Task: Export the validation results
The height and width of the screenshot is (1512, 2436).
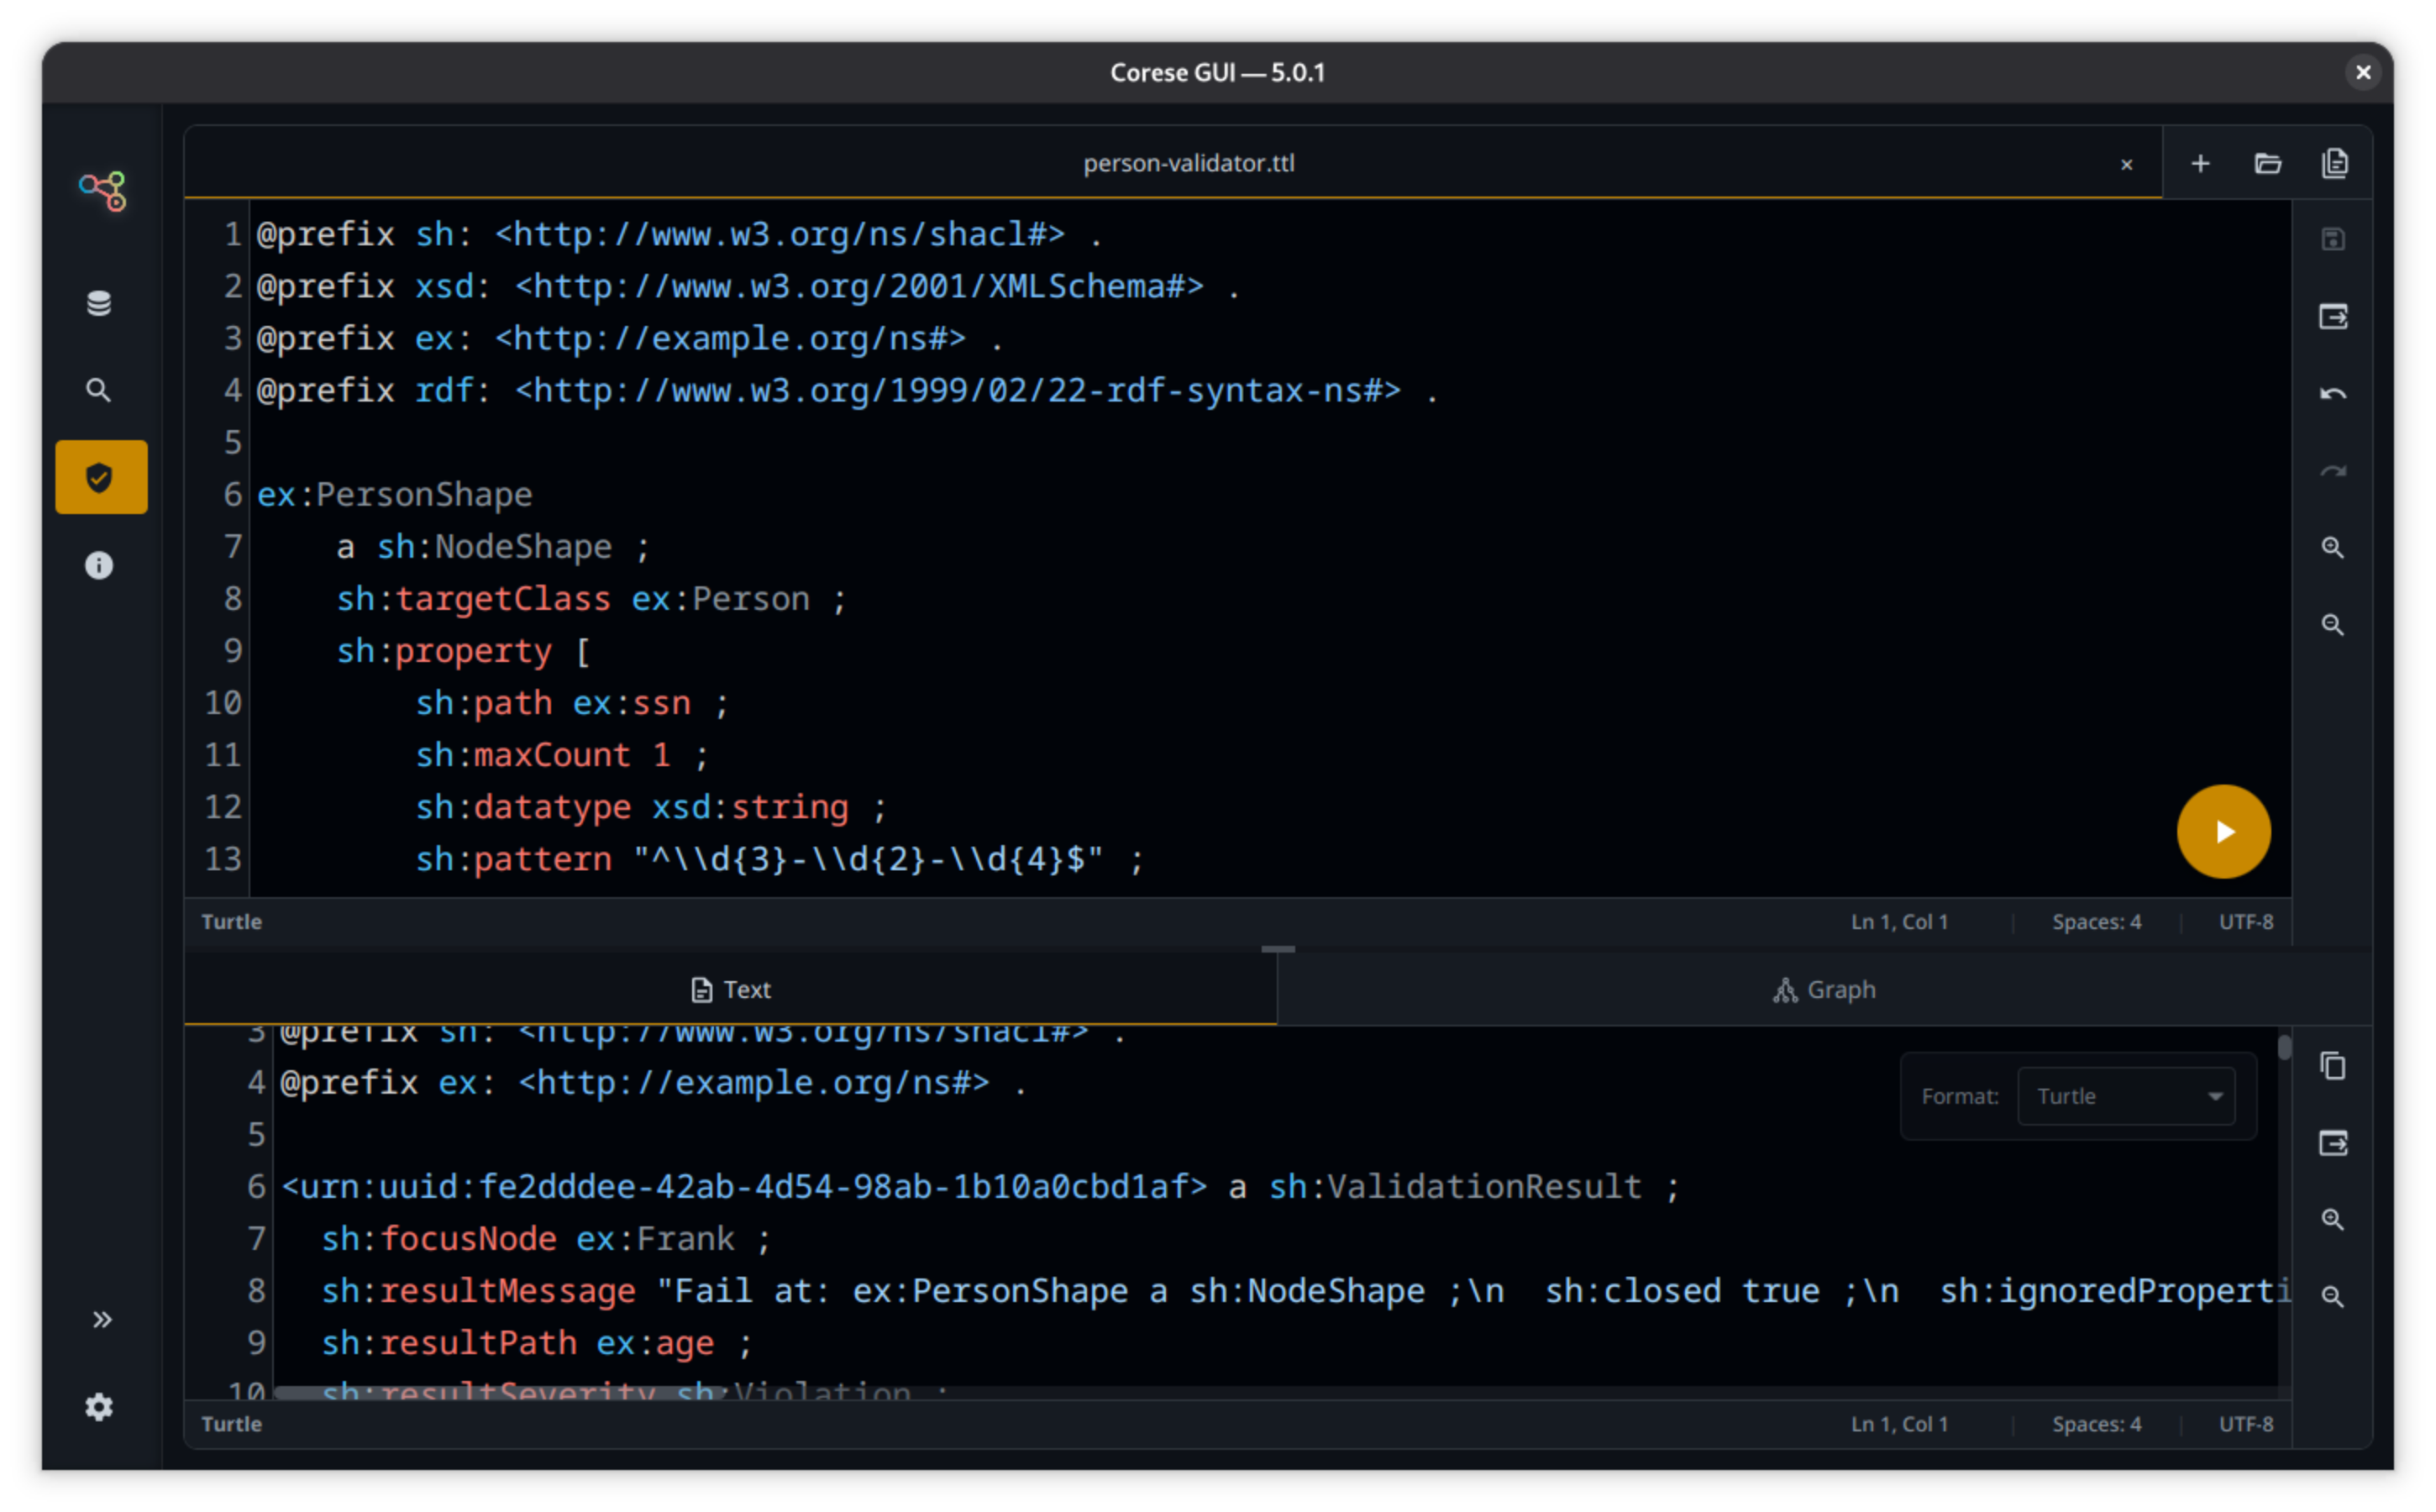Action: (2333, 1143)
